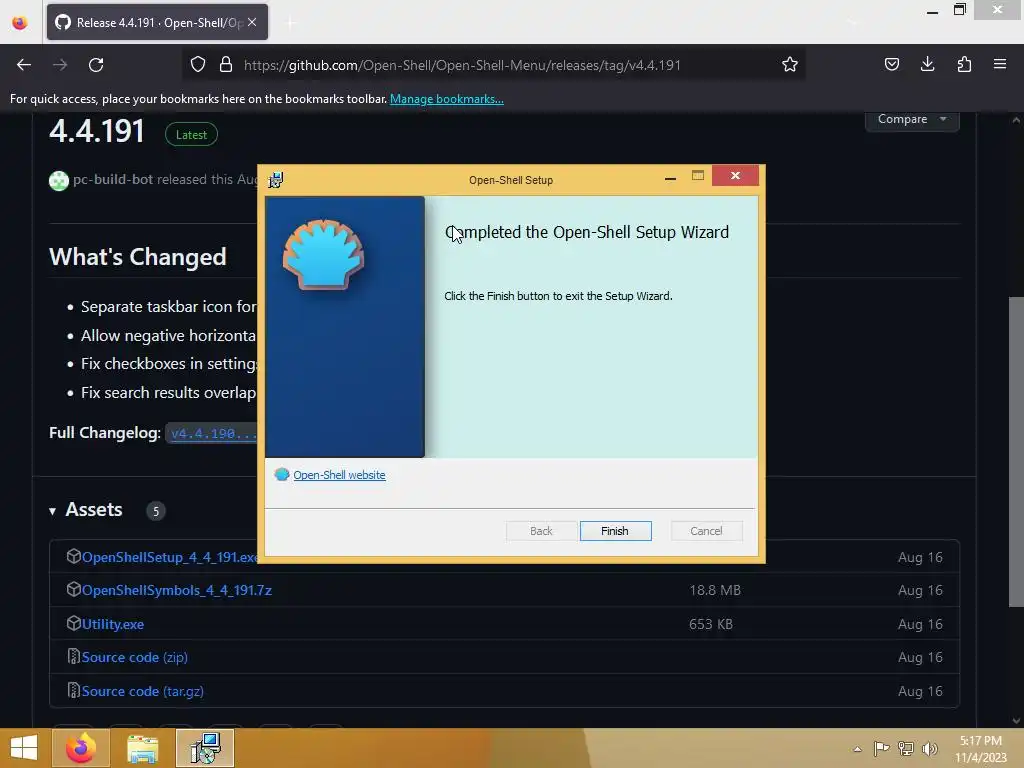This screenshot has height=768, width=1024.
Task: Click the 653 KB file size text
Action: coord(711,624)
